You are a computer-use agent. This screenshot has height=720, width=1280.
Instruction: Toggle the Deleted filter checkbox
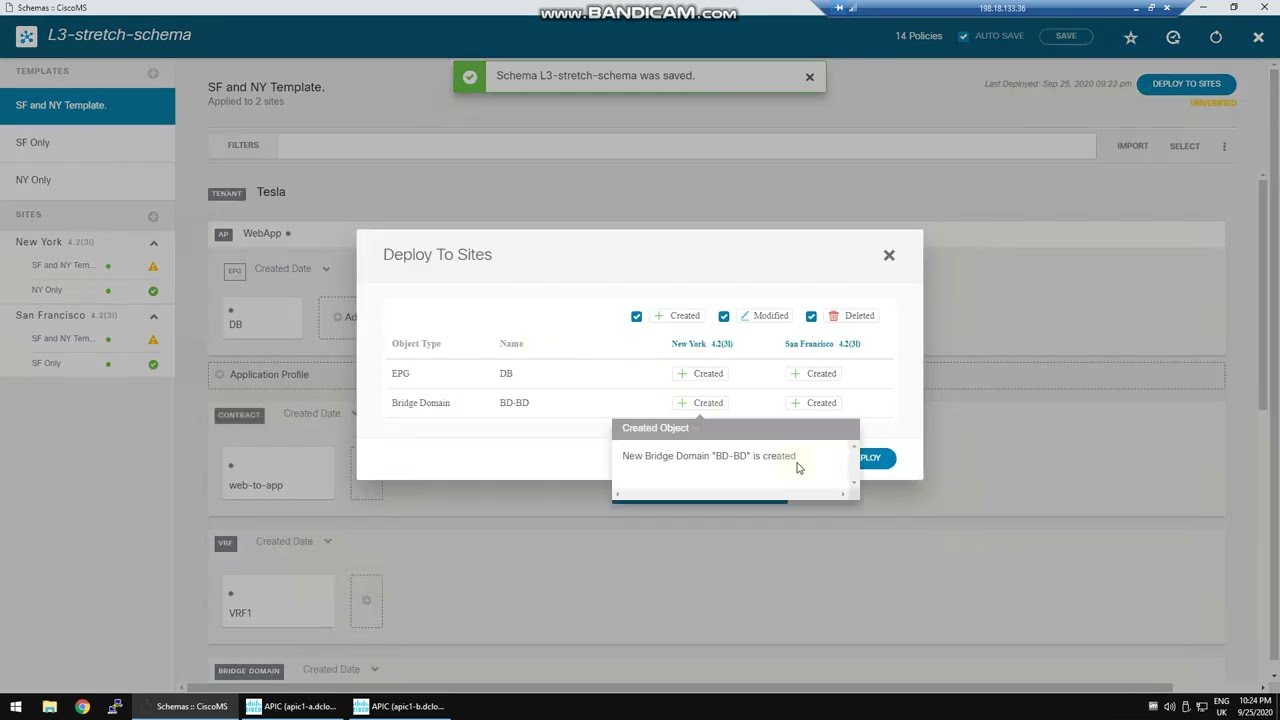[811, 316]
